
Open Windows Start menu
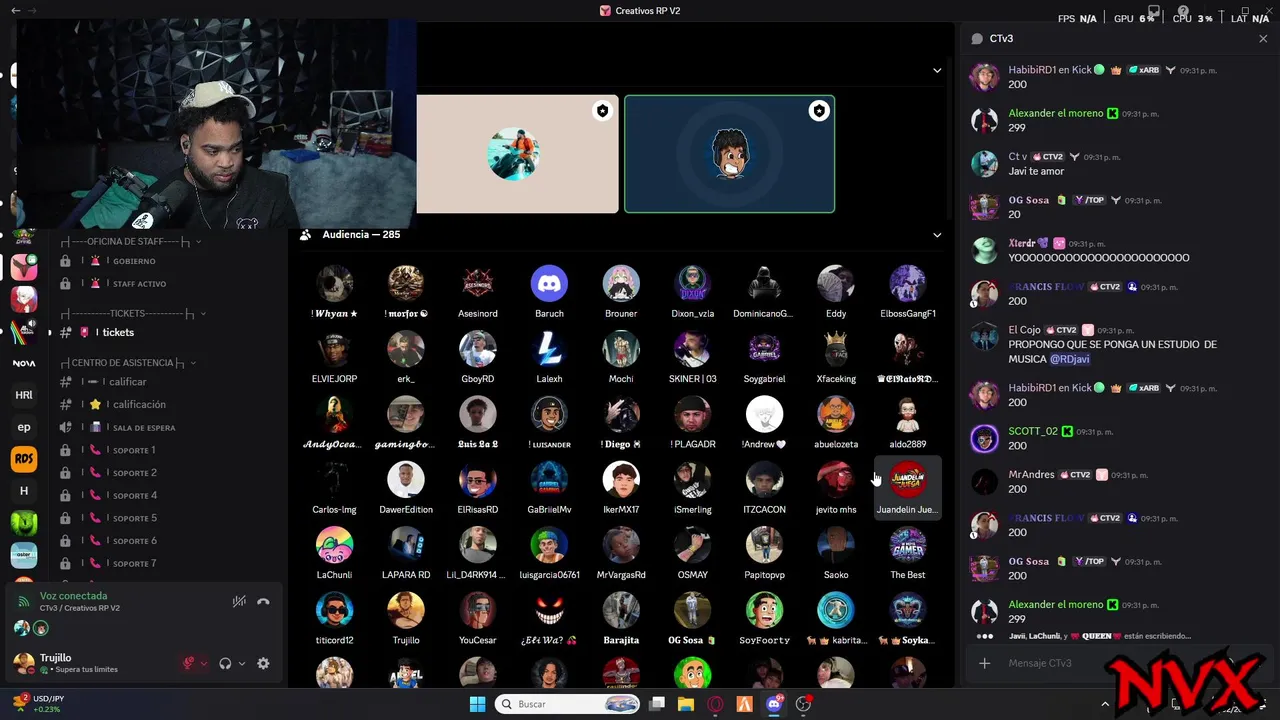[477, 704]
